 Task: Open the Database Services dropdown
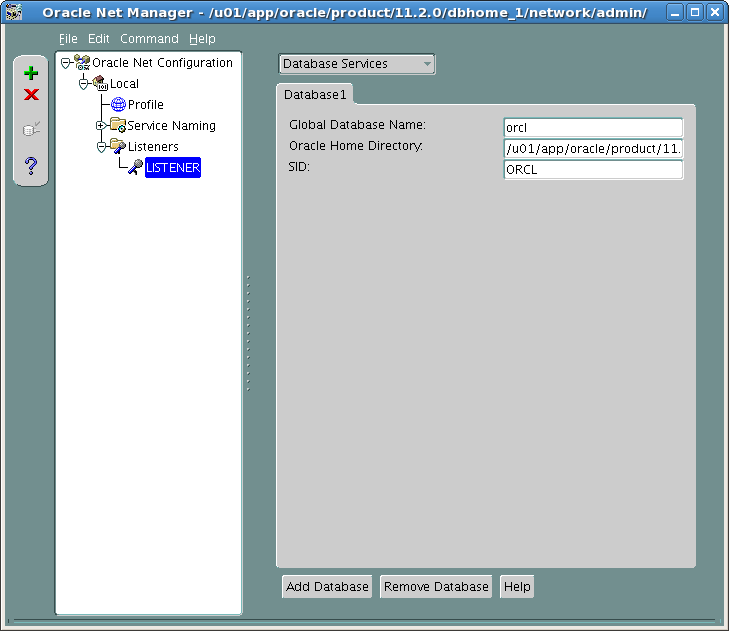(357, 64)
